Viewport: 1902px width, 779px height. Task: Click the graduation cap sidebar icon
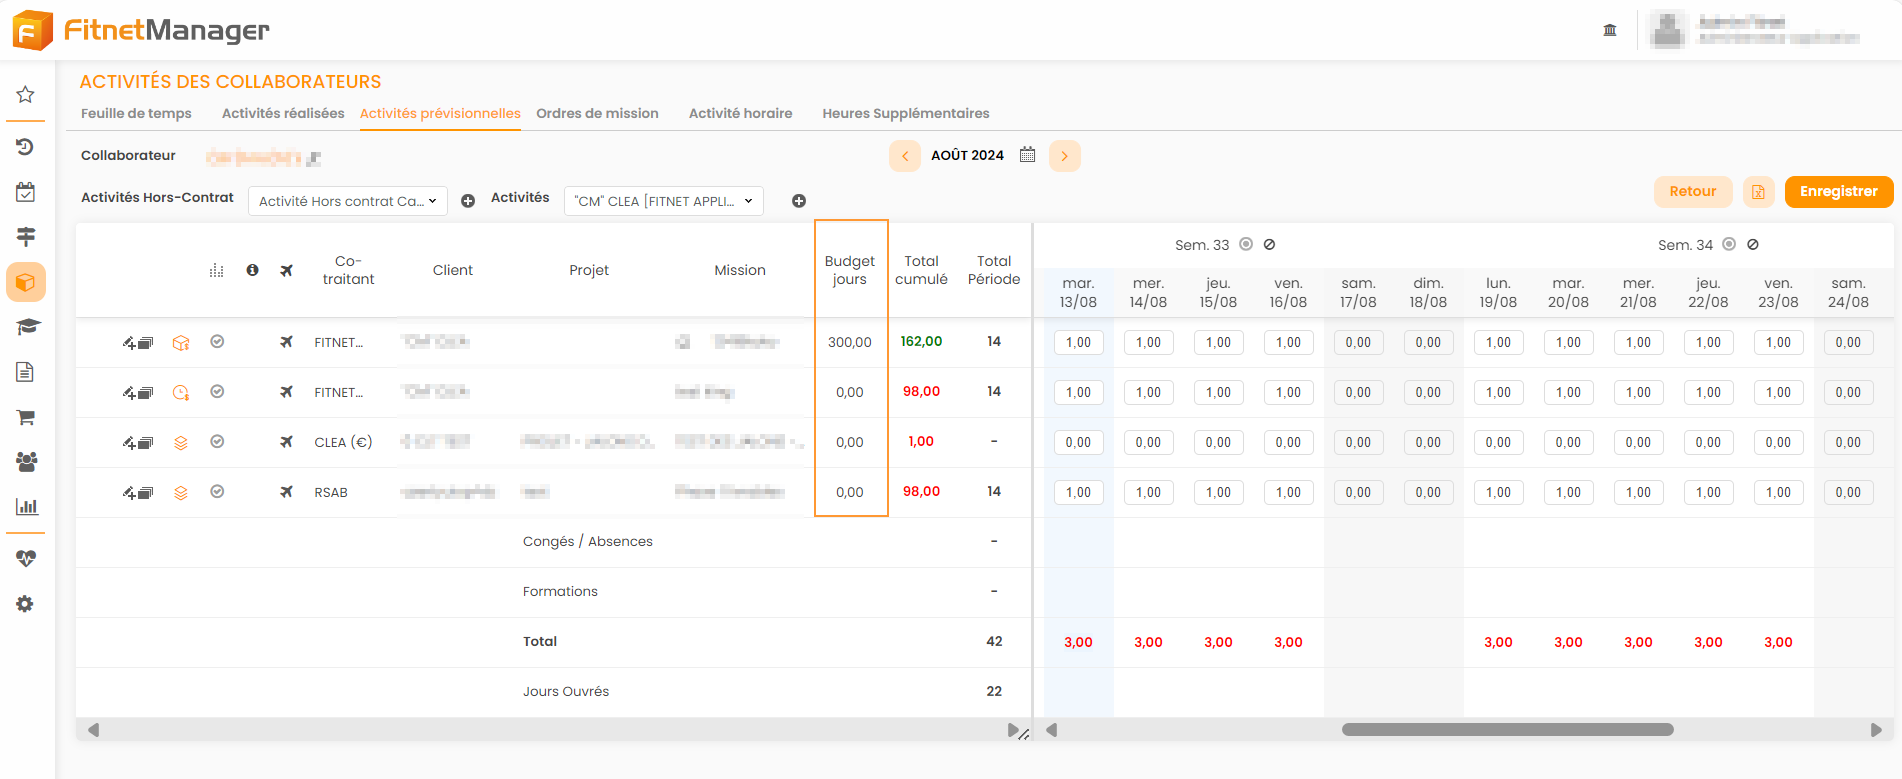click(26, 327)
